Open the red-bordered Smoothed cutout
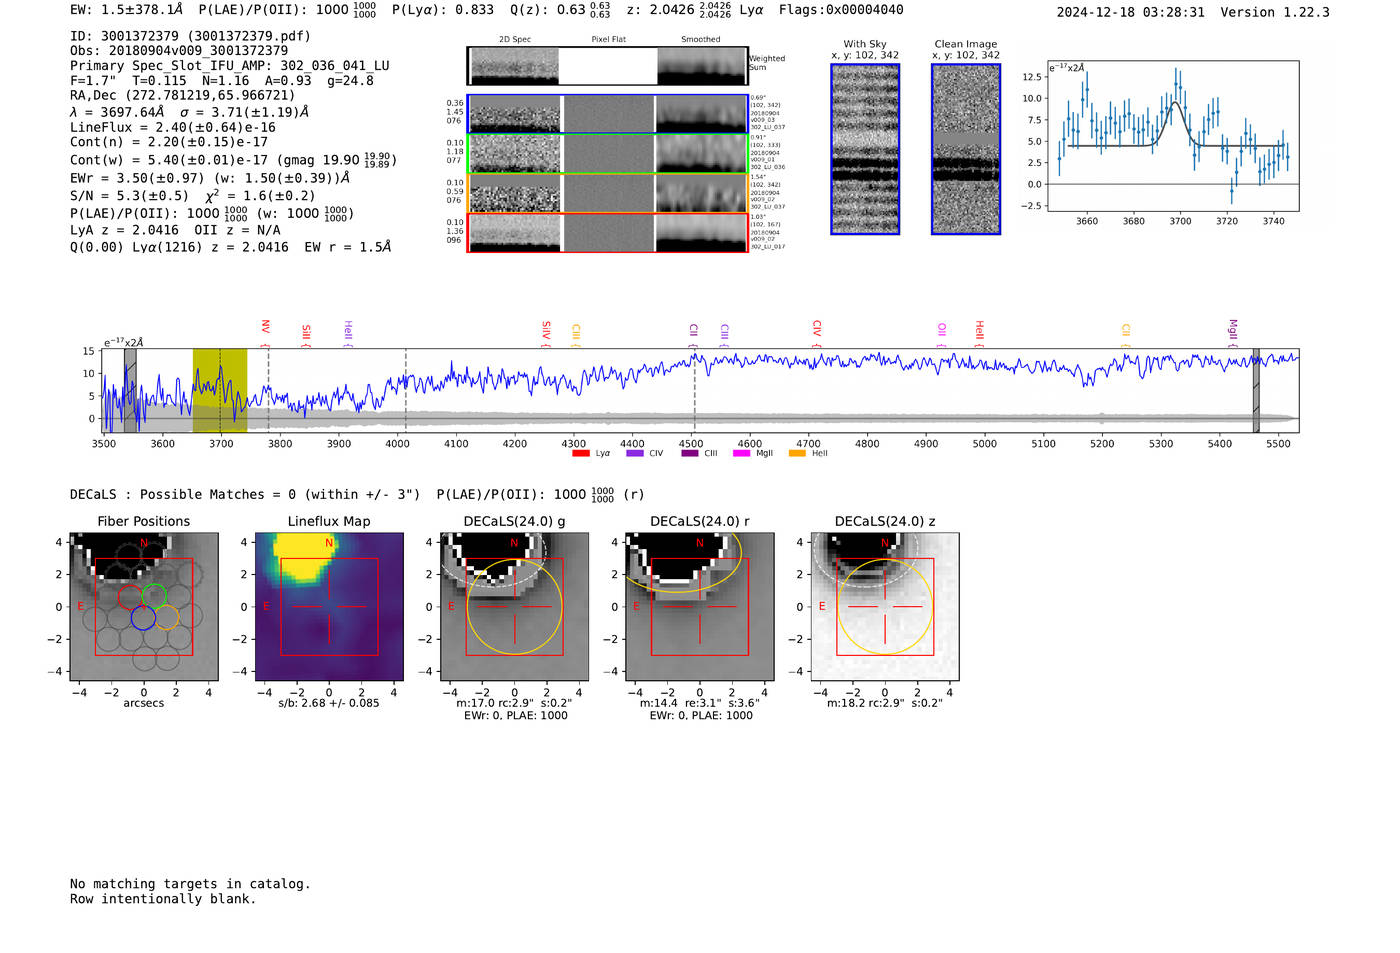This screenshot has height=953, width=1400. click(701, 233)
